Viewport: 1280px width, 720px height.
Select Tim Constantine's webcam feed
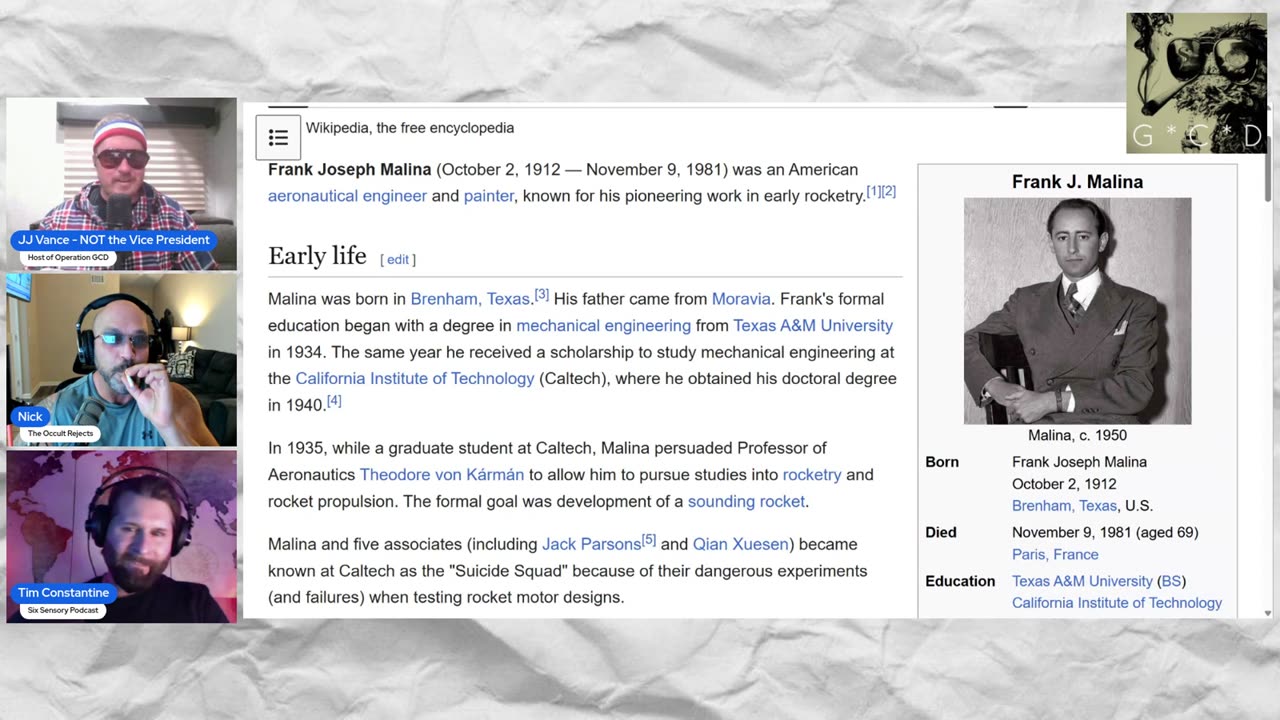(122, 536)
